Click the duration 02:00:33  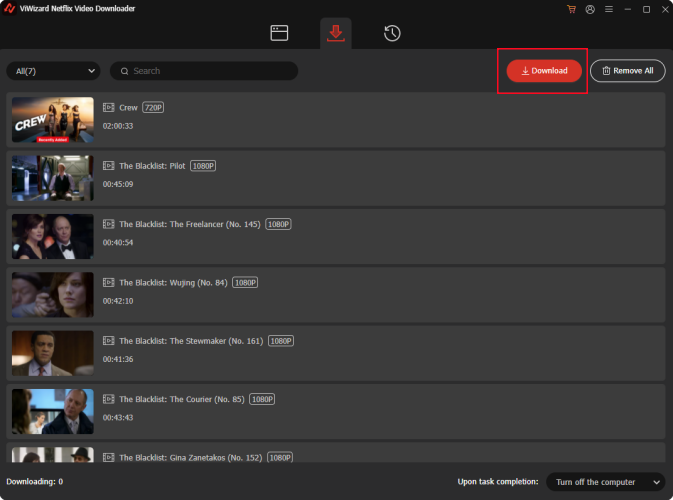click(118, 126)
